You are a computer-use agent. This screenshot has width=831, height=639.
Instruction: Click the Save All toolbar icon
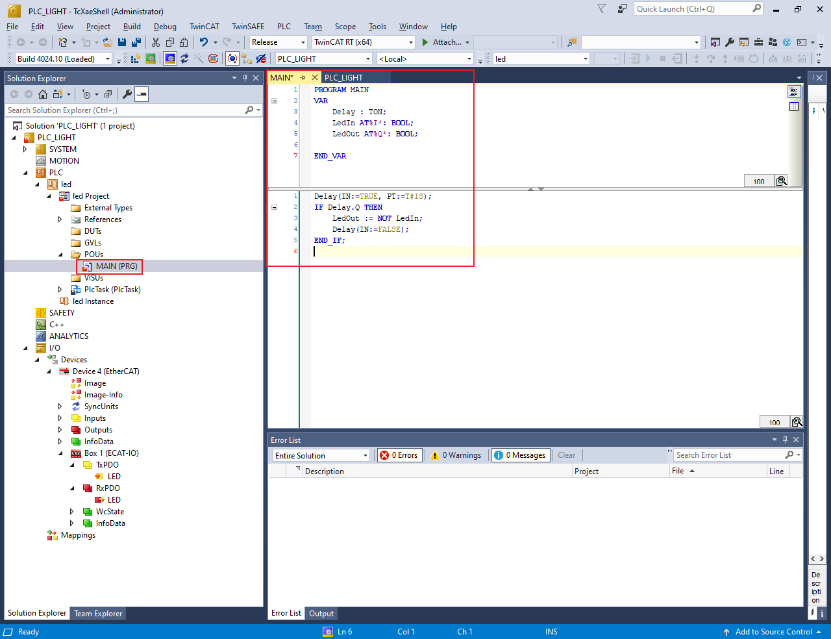coord(135,43)
